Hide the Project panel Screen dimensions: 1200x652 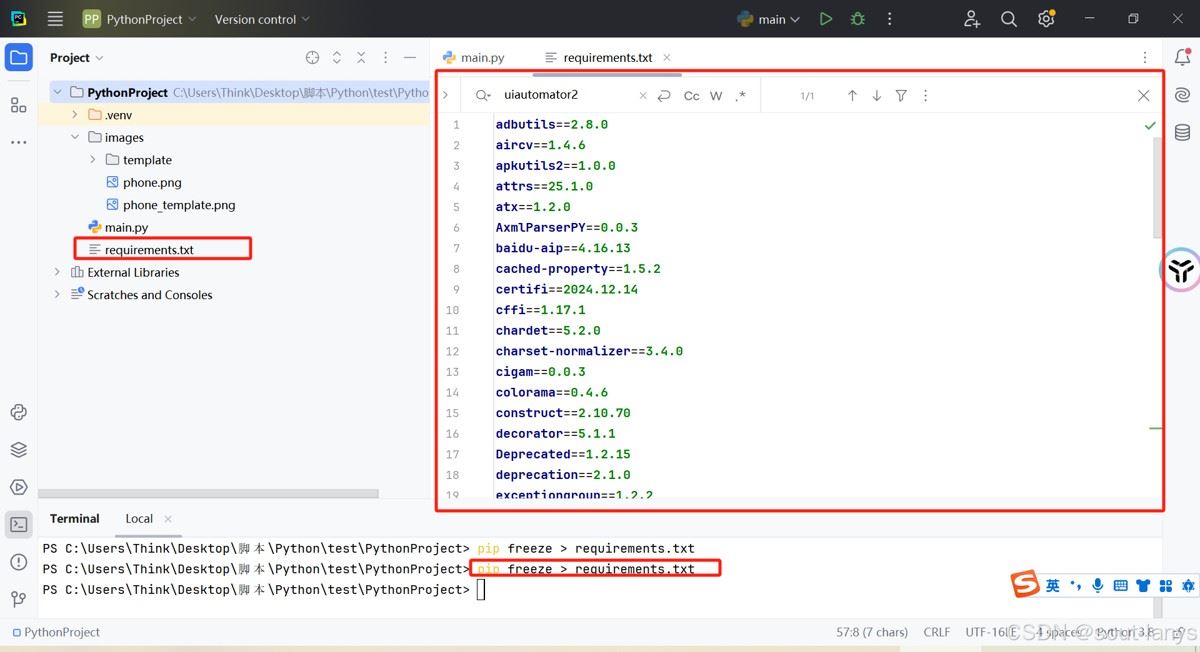[410, 58]
